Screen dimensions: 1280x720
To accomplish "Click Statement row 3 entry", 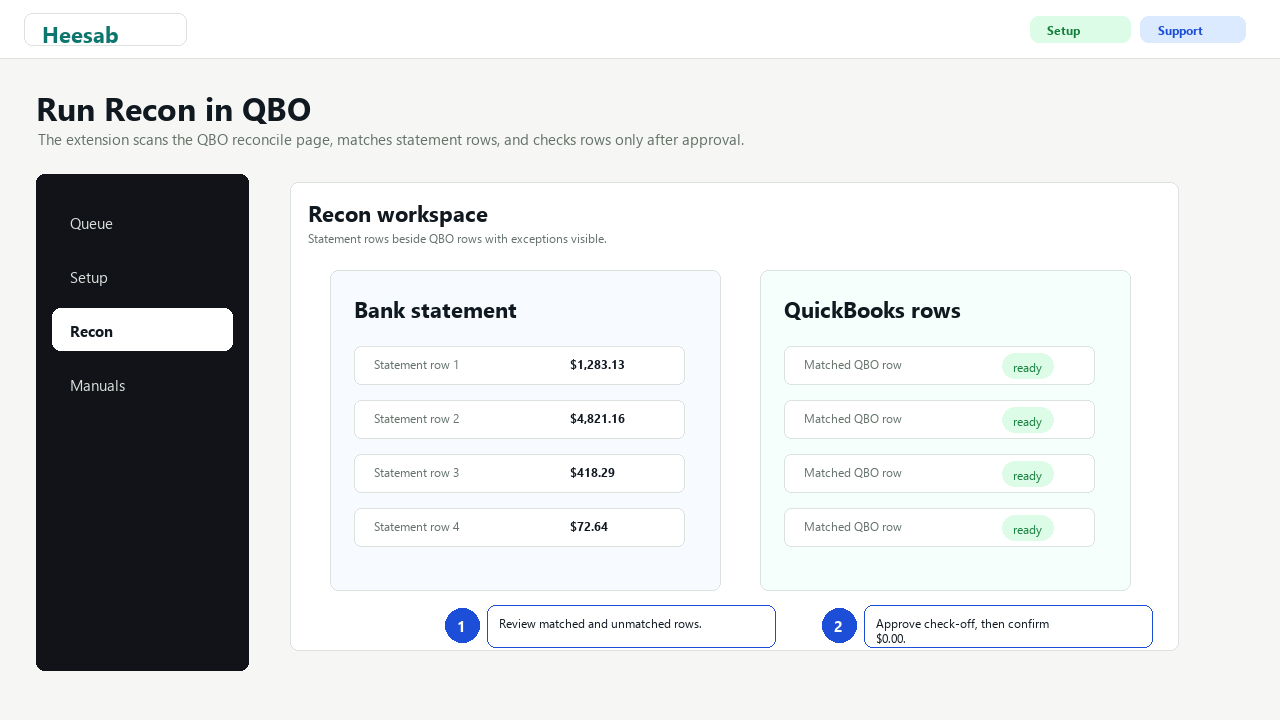I will click(x=519, y=473).
